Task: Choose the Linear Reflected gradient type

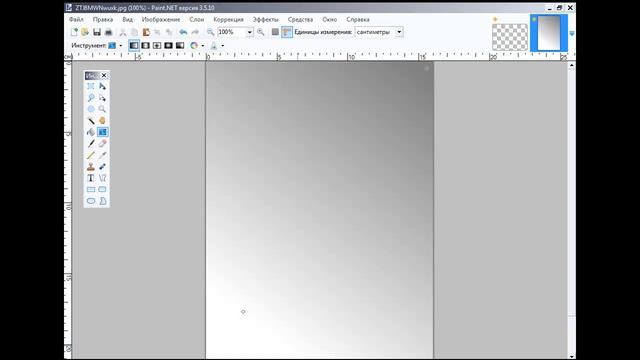Action: pos(145,45)
